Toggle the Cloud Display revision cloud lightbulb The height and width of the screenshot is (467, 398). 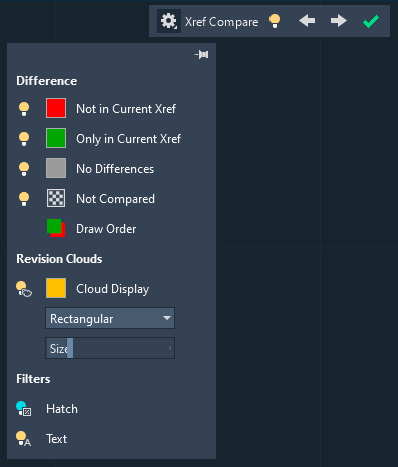click(x=24, y=289)
